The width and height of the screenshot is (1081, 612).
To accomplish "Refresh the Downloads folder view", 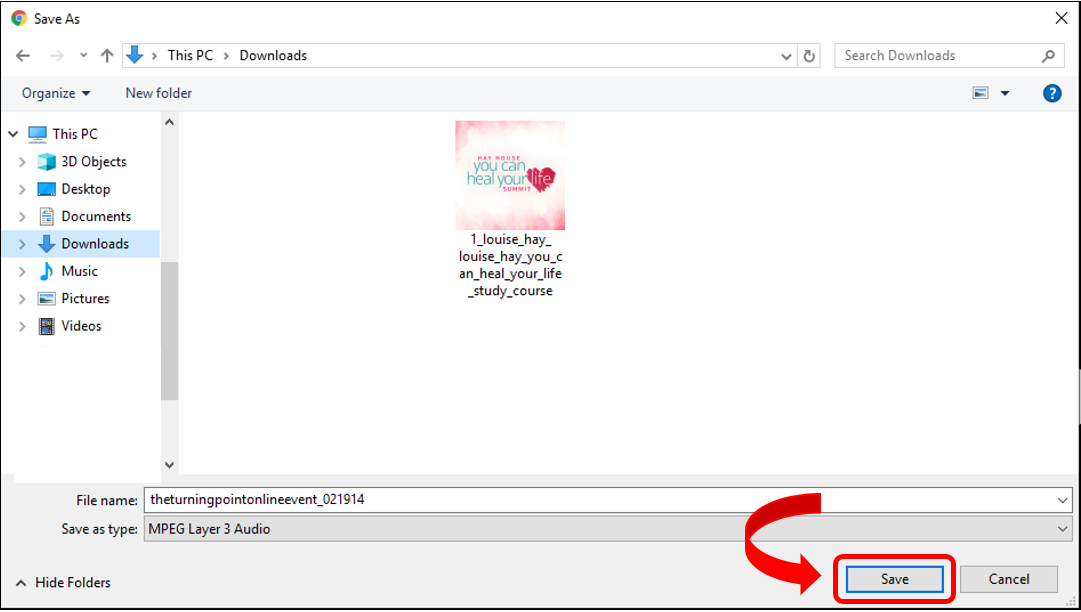I will [810, 56].
